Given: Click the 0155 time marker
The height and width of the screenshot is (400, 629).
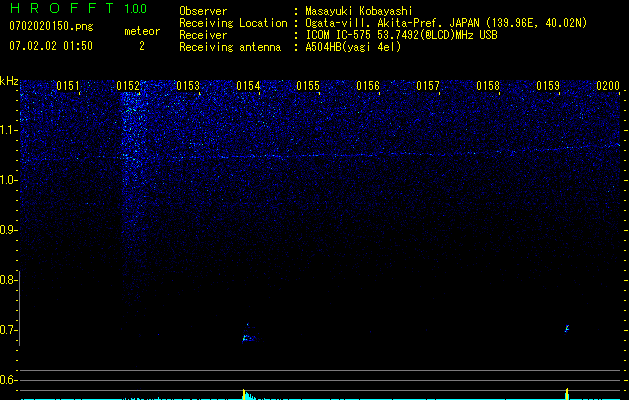Looking at the screenshot, I should click(x=308, y=86).
